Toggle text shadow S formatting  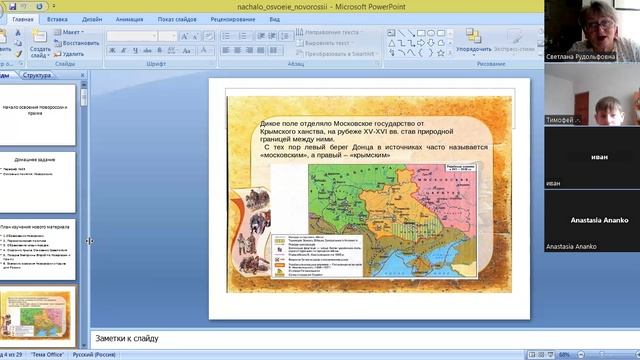(x=160, y=50)
